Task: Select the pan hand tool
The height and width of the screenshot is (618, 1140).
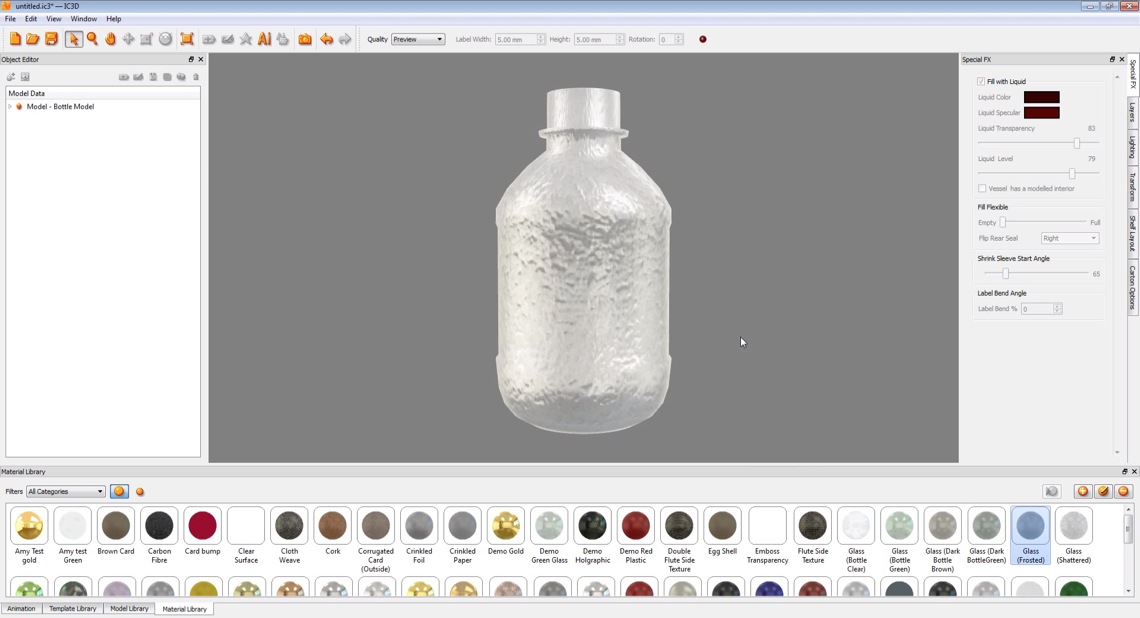Action: pos(111,39)
